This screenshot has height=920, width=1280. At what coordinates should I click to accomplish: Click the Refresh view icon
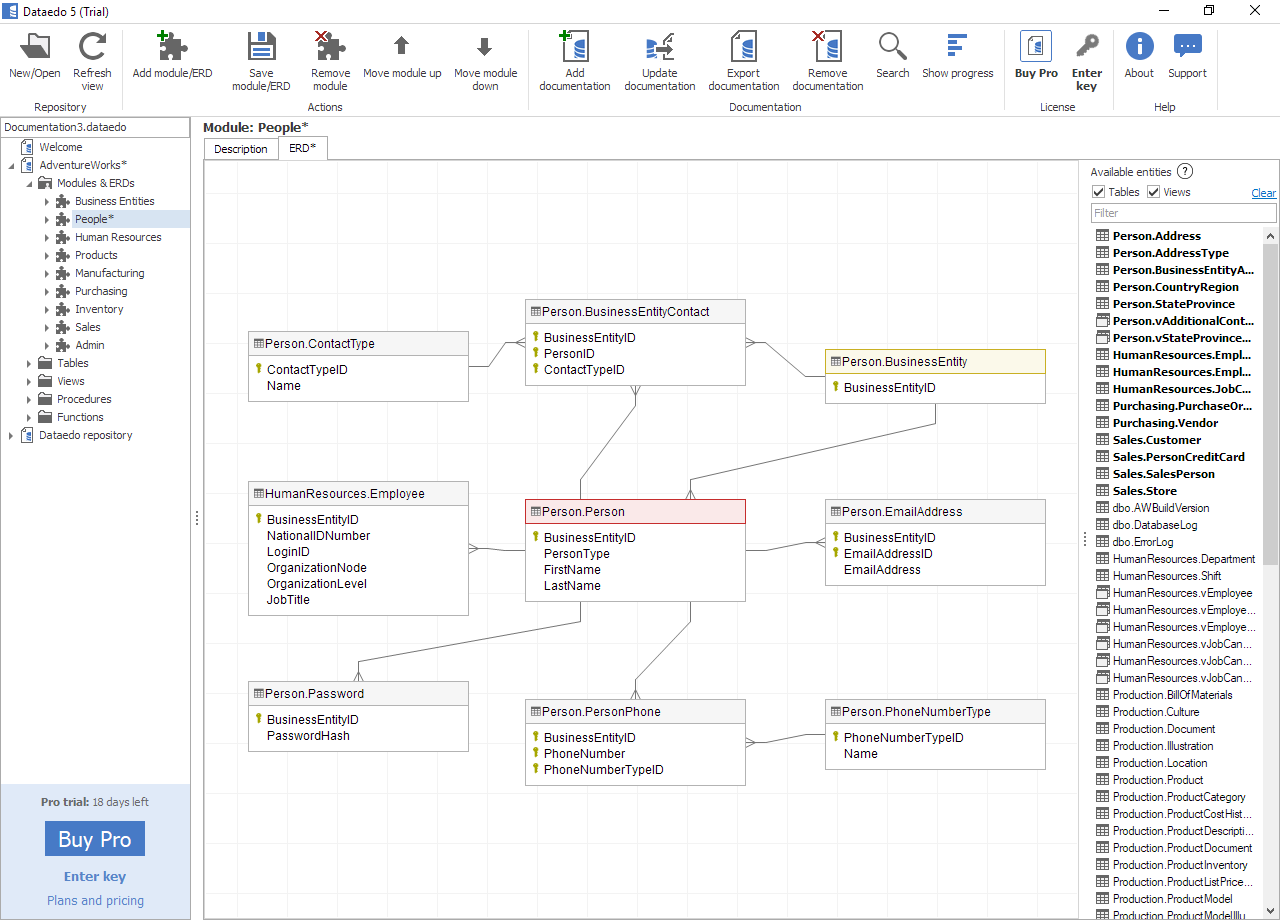pyautogui.click(x=92, y=46)
